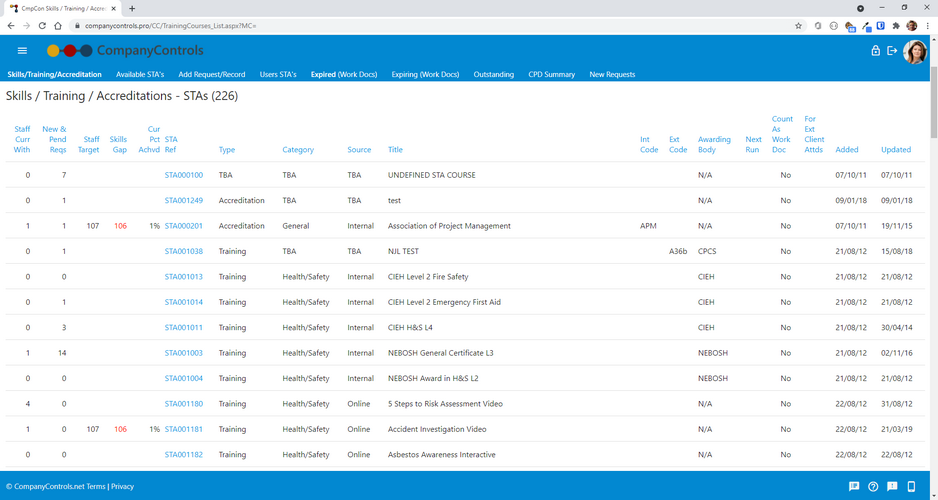Viewport: 938px width, 500px height.
Task: Bookmark this page with the star icon
Action: click(x=798, y=26)
